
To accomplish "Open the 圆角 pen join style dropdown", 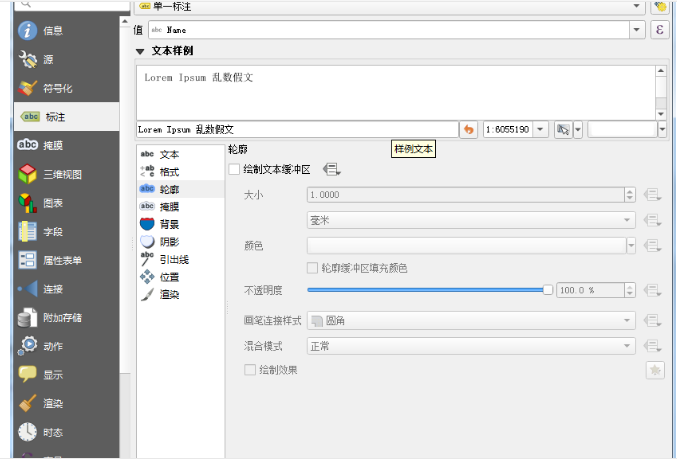I will (471, 320).
